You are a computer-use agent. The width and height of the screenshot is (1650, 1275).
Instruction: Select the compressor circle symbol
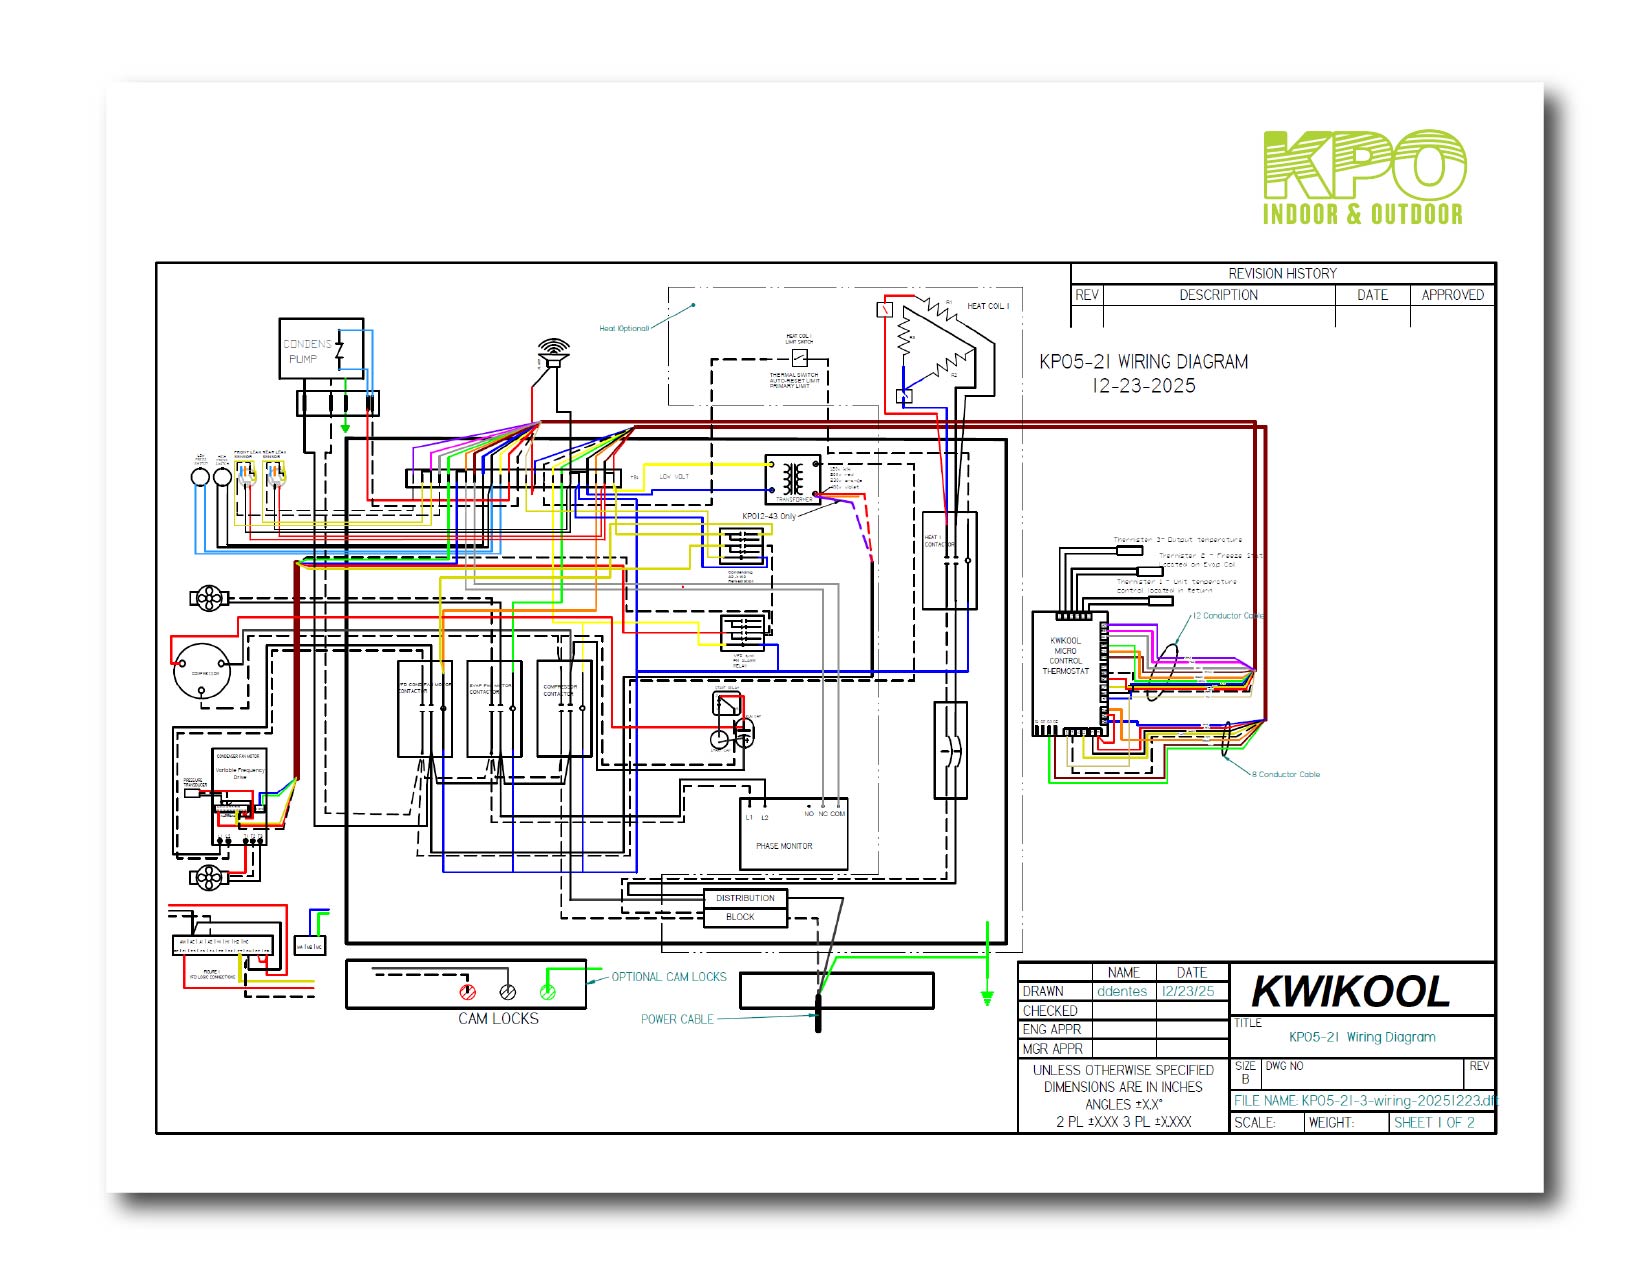point(202,673)
